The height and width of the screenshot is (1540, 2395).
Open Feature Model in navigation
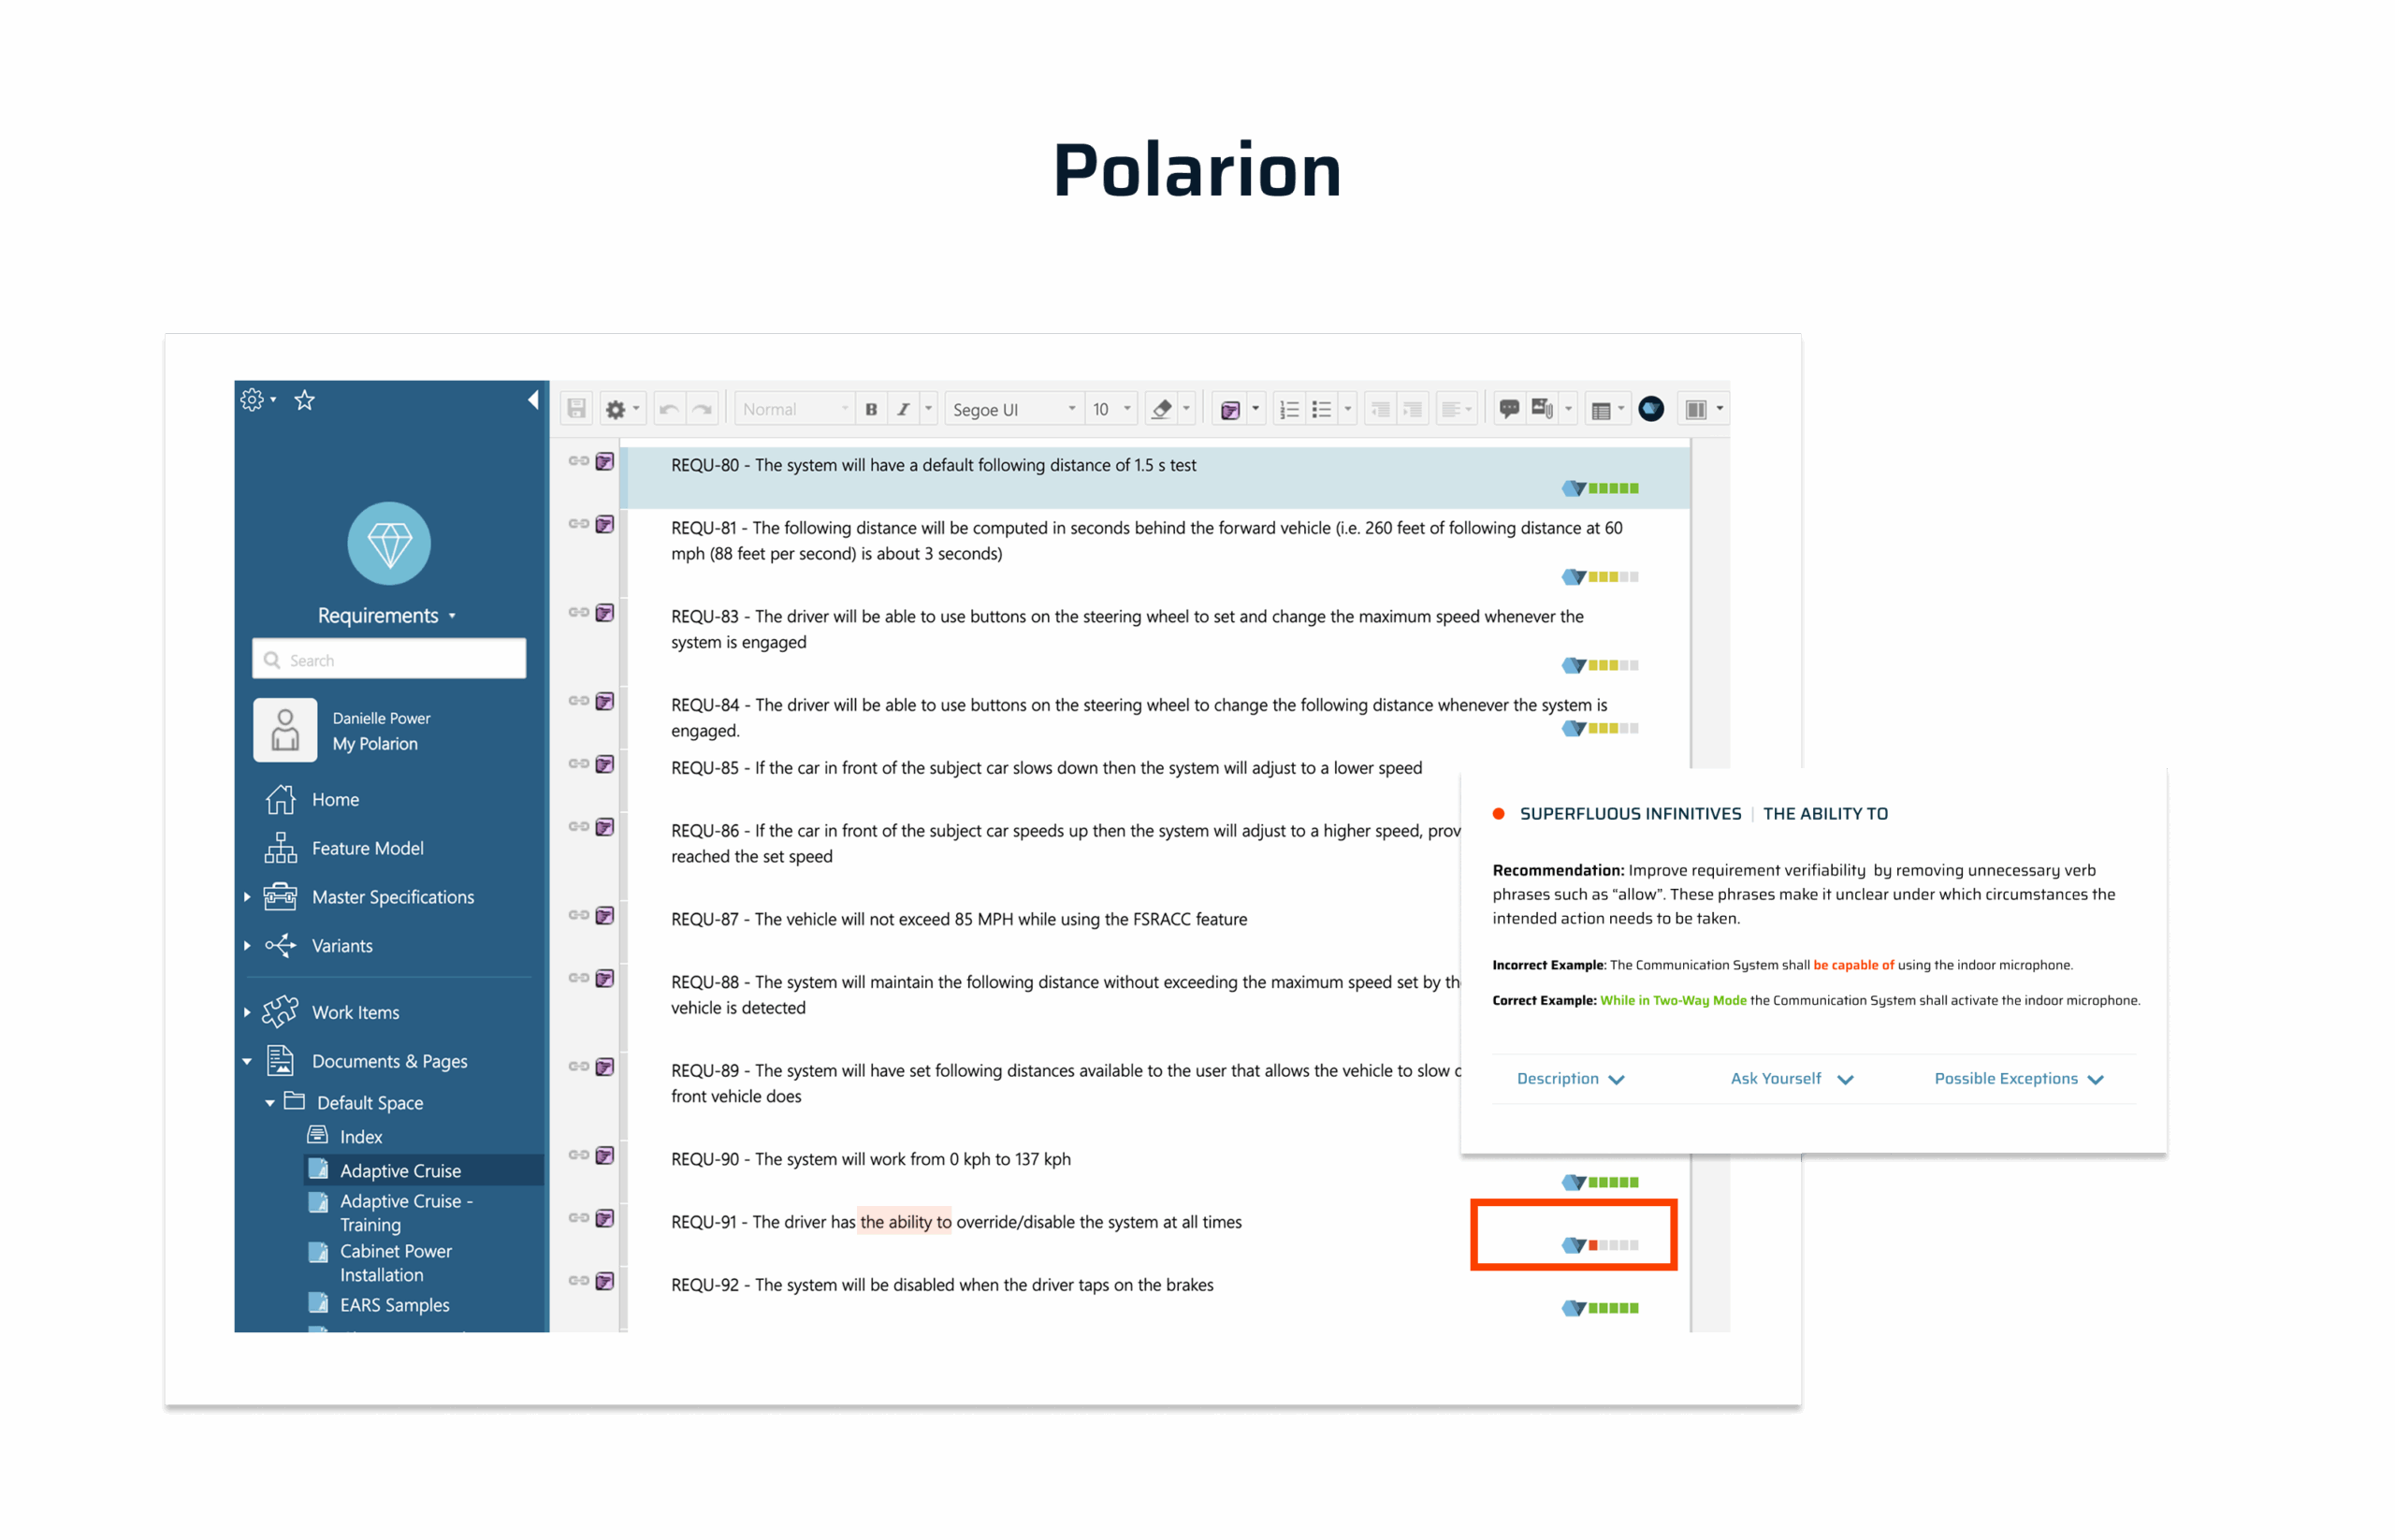(367, 848)
